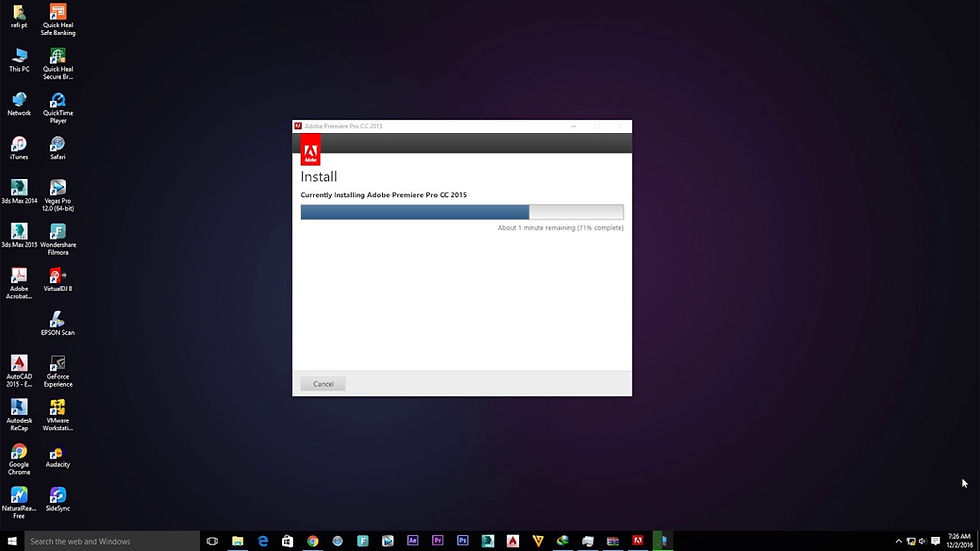This screenshot has height=551, width=980.
Task: Open iTunes from the desktop
Action: (19, 147)
